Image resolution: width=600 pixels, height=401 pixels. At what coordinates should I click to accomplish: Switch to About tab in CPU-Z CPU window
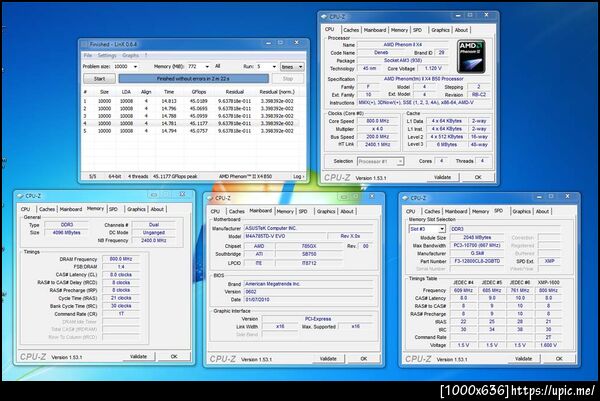click(461, 30)
